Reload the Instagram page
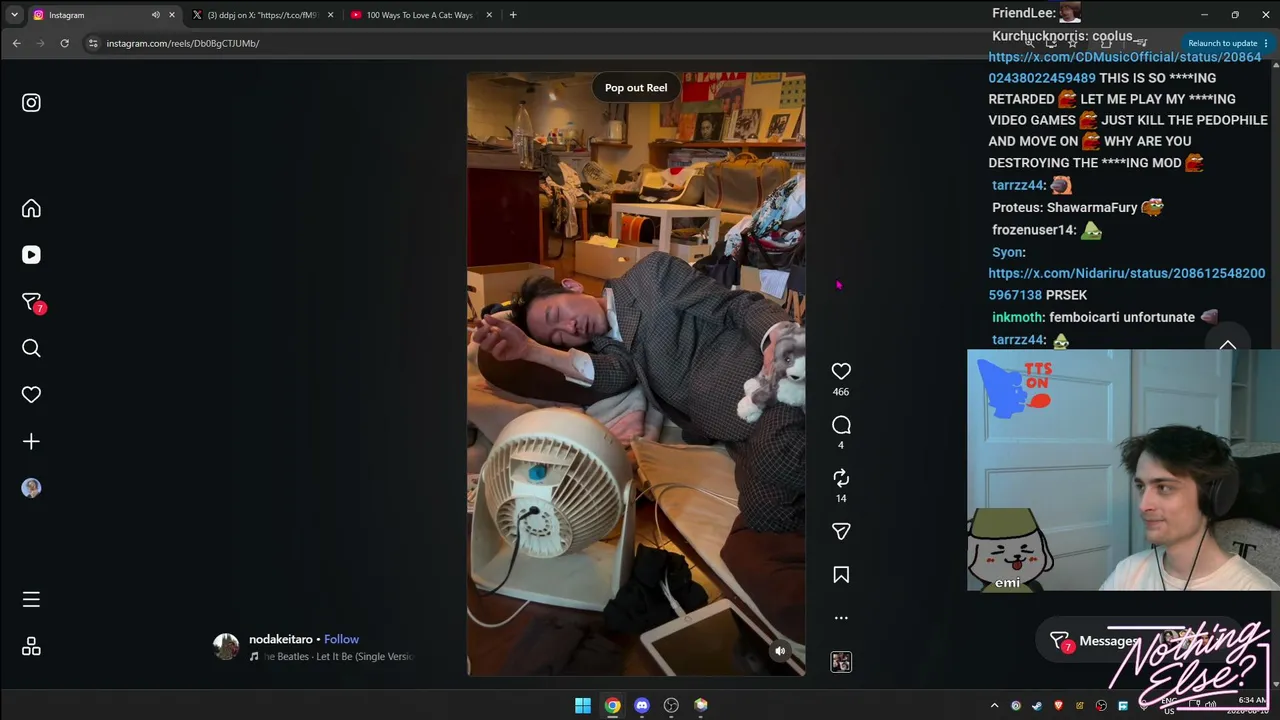 tap(64, 43)
